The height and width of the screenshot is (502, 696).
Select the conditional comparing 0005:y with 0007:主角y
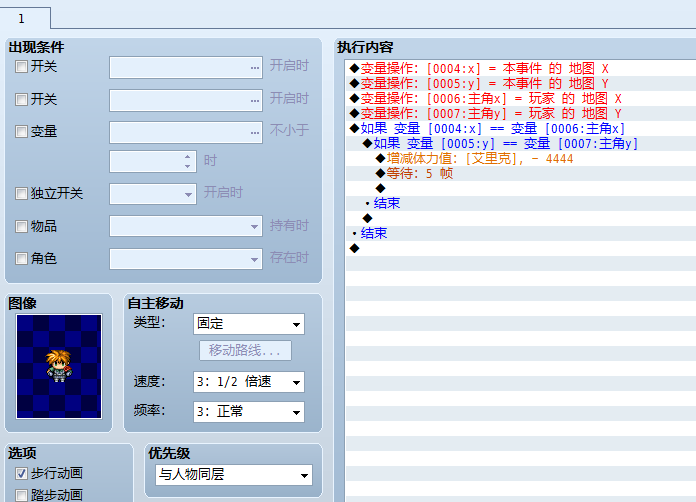(x=520, y=144)
